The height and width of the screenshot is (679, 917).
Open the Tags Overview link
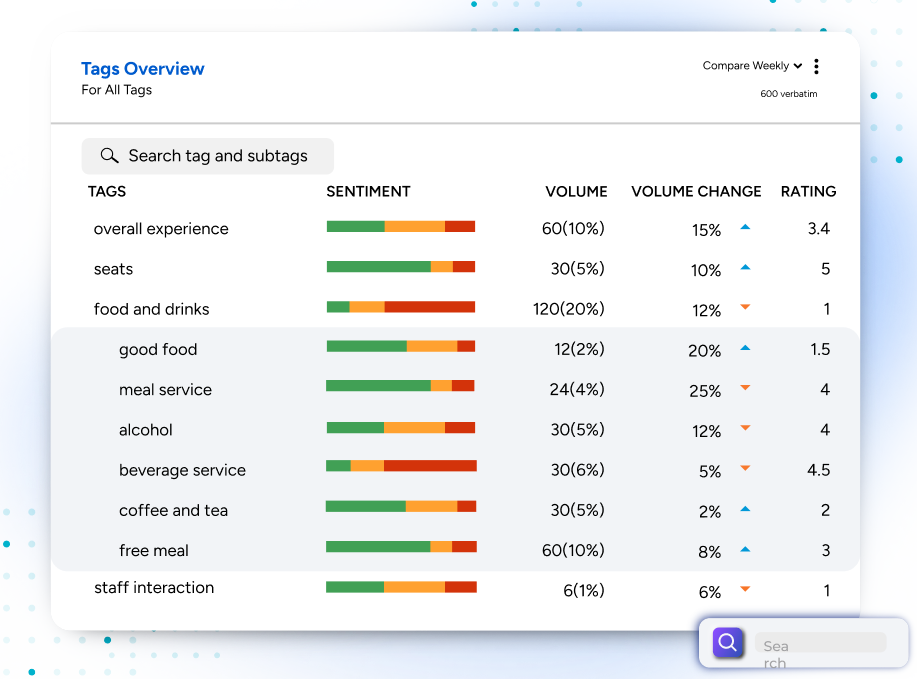tap(142, 68)
